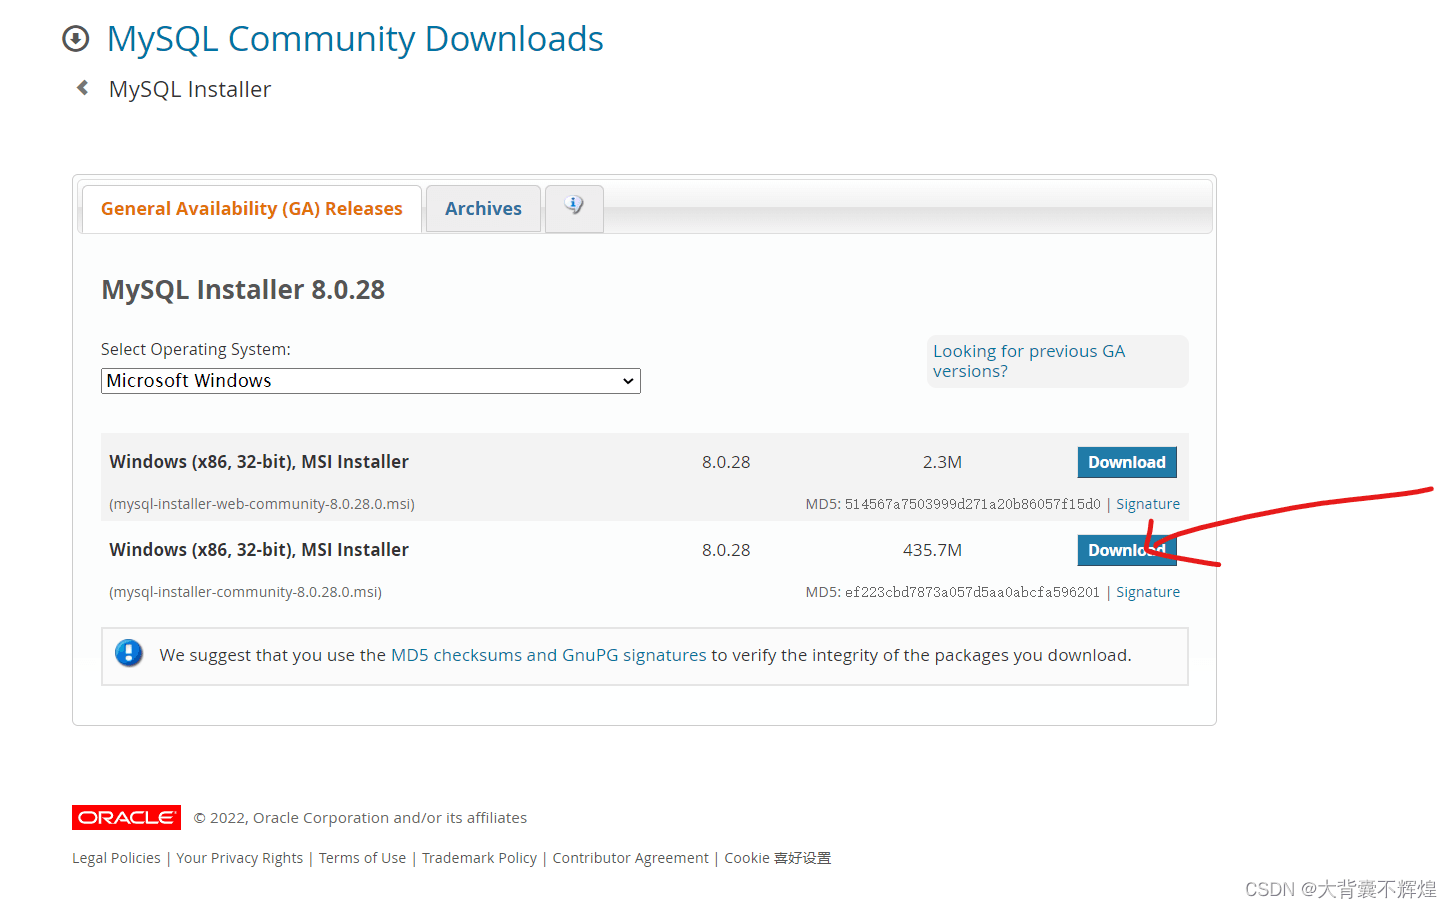Open Trademark Policy footer link

(479, 858)
